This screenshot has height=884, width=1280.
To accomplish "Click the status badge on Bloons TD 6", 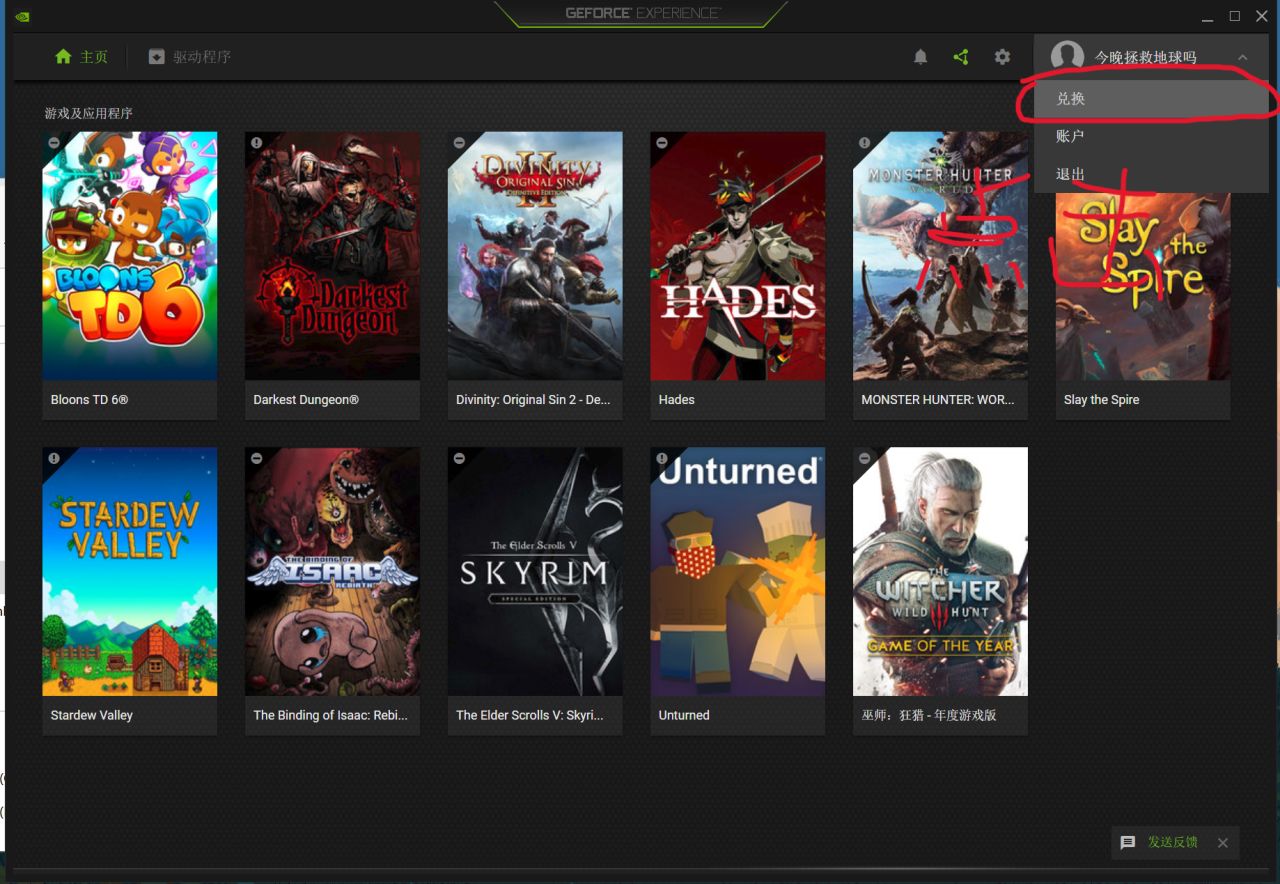I will (x=54, y=143).
